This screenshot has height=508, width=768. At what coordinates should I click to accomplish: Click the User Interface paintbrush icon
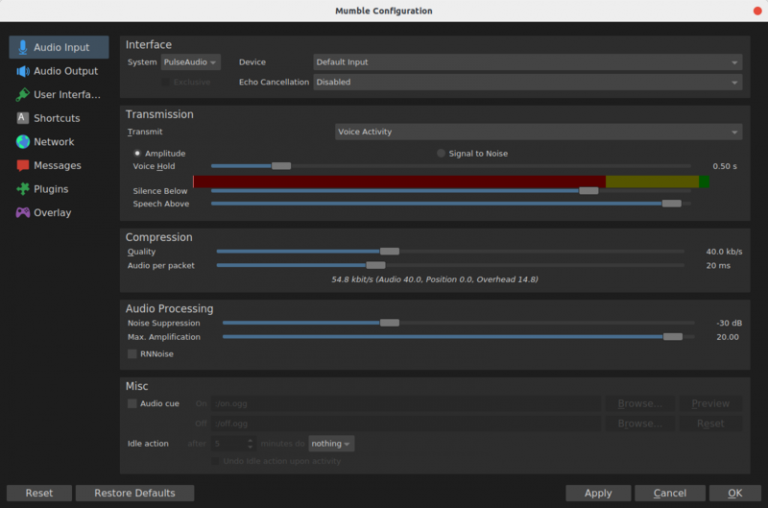23,95
